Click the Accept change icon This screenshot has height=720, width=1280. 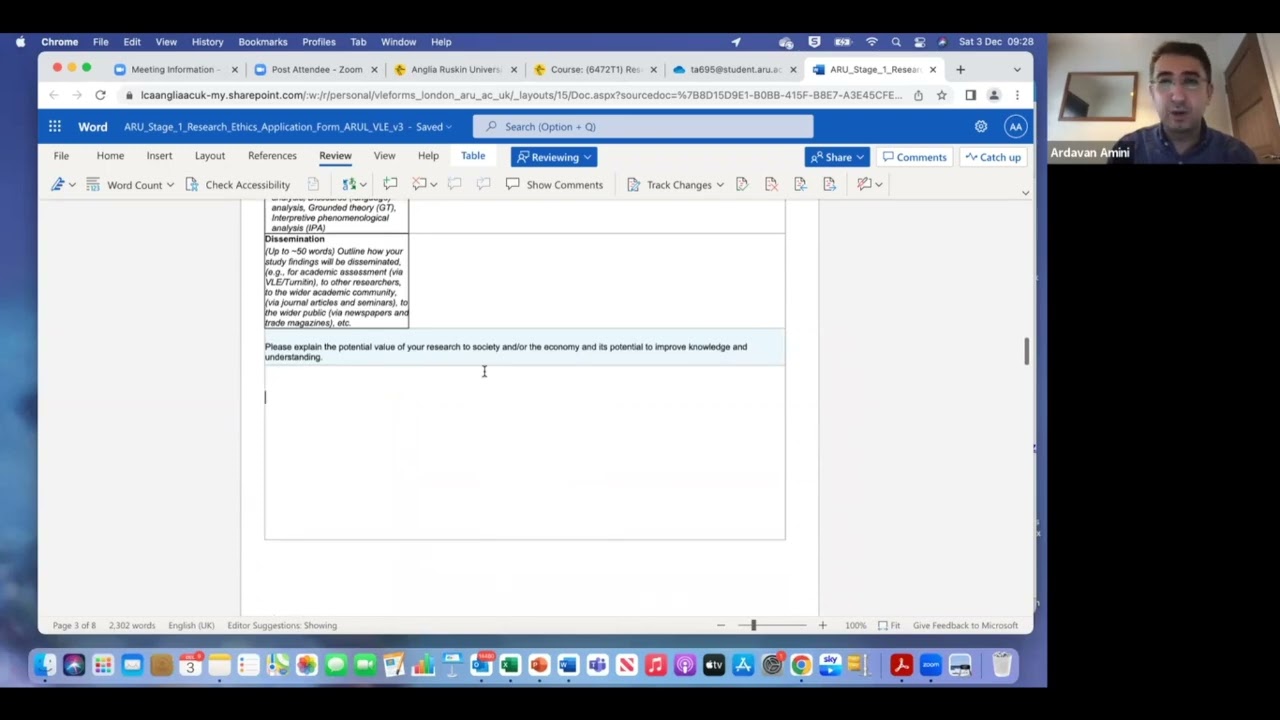click(742, 184)
